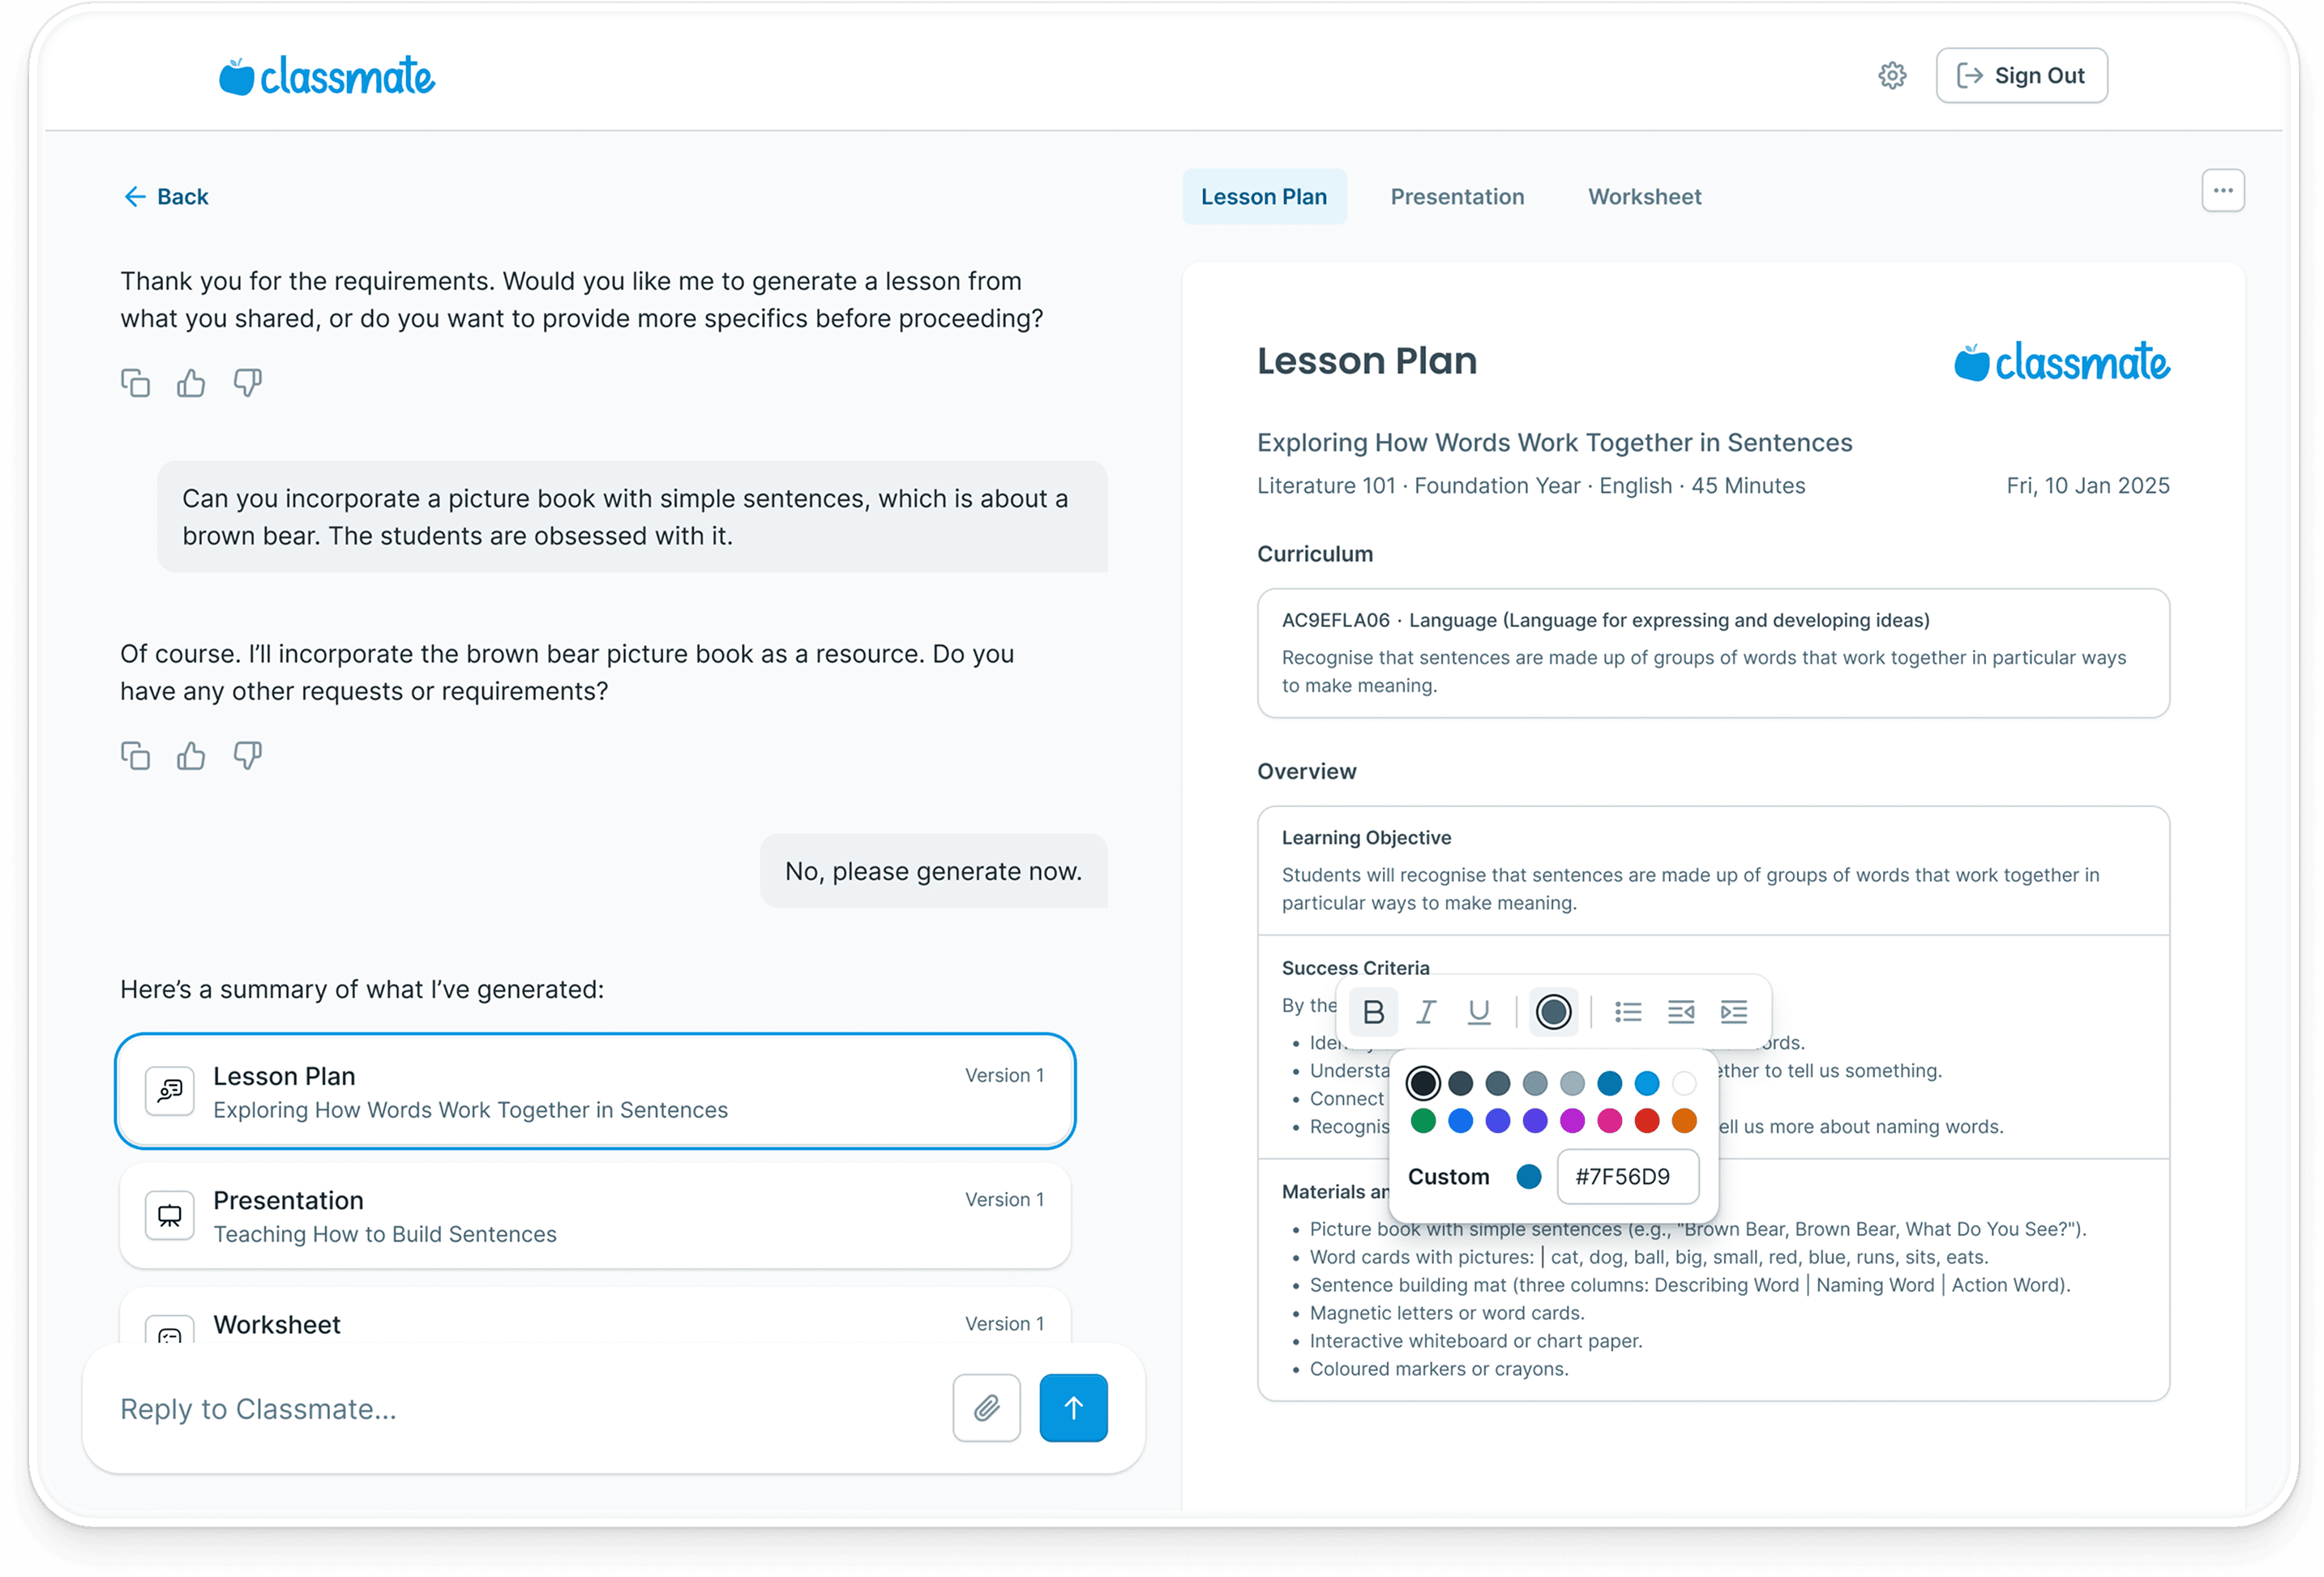The image size is (2324, 1577).
Task: Increase the text indent
Action: coord(1735,1011)
